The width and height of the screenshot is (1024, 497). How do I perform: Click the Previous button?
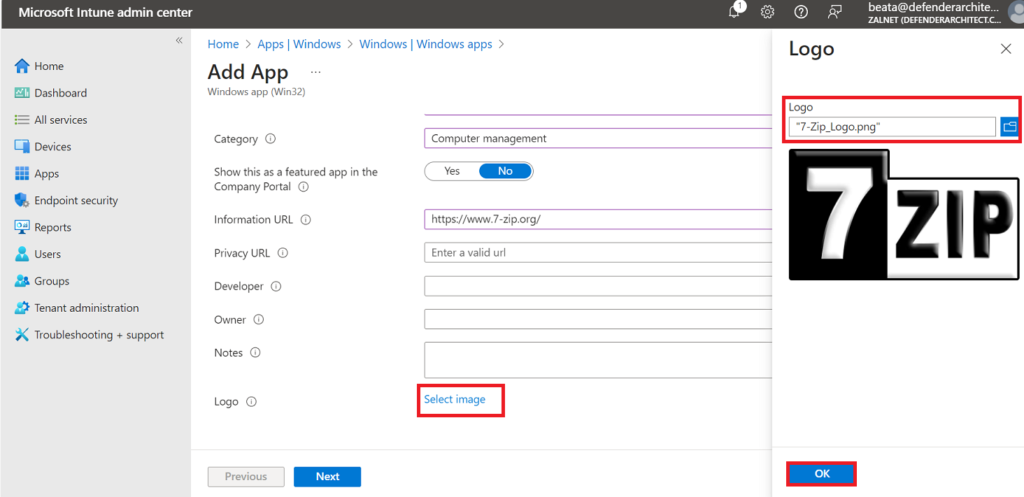[x=246, y=477]
